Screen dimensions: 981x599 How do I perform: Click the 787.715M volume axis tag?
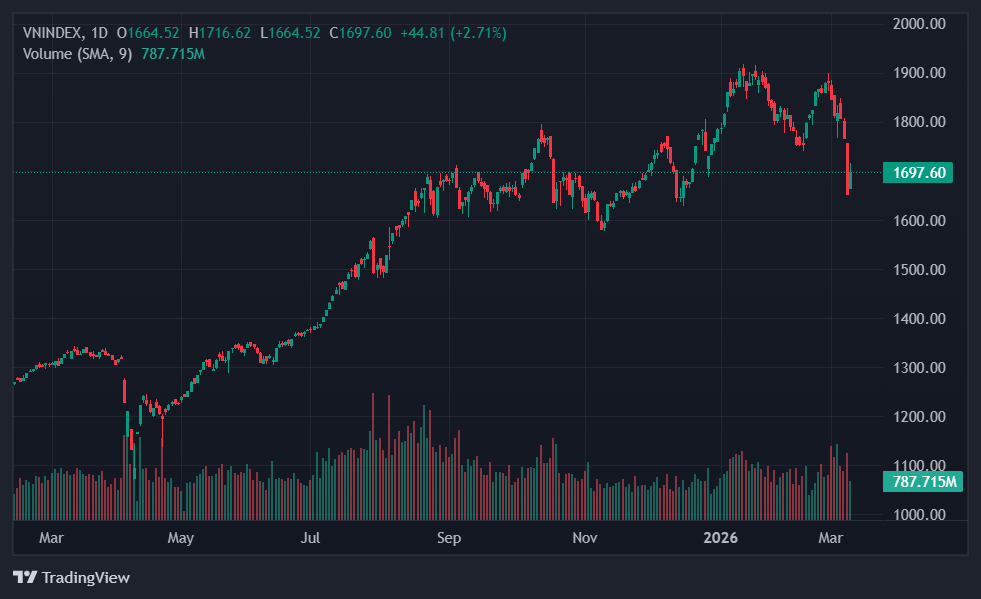pyautogui.click(x=921, y=482)
